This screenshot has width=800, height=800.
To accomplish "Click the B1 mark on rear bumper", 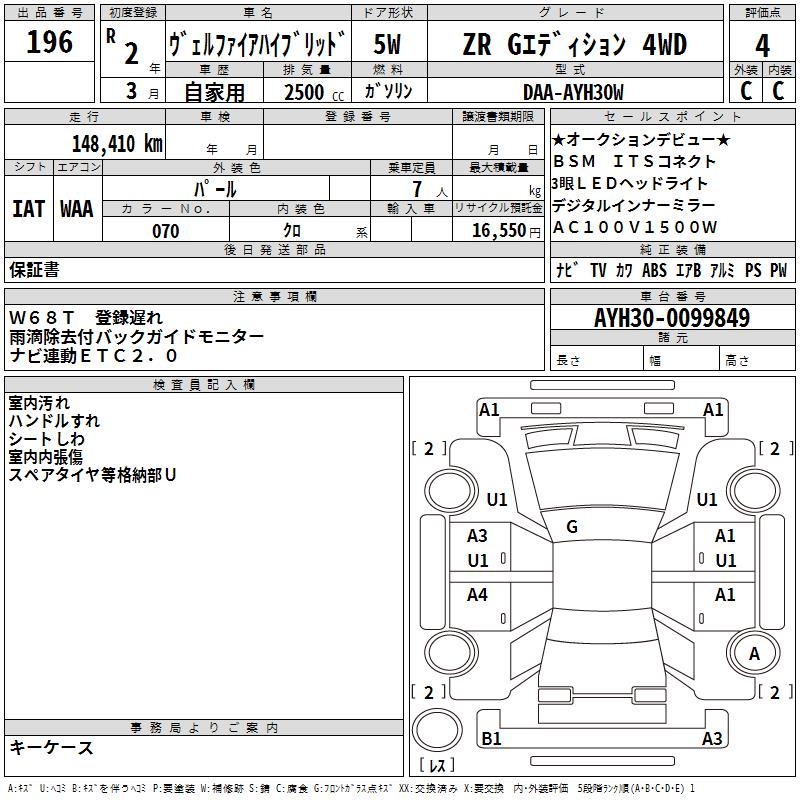I will coord(490,739).
